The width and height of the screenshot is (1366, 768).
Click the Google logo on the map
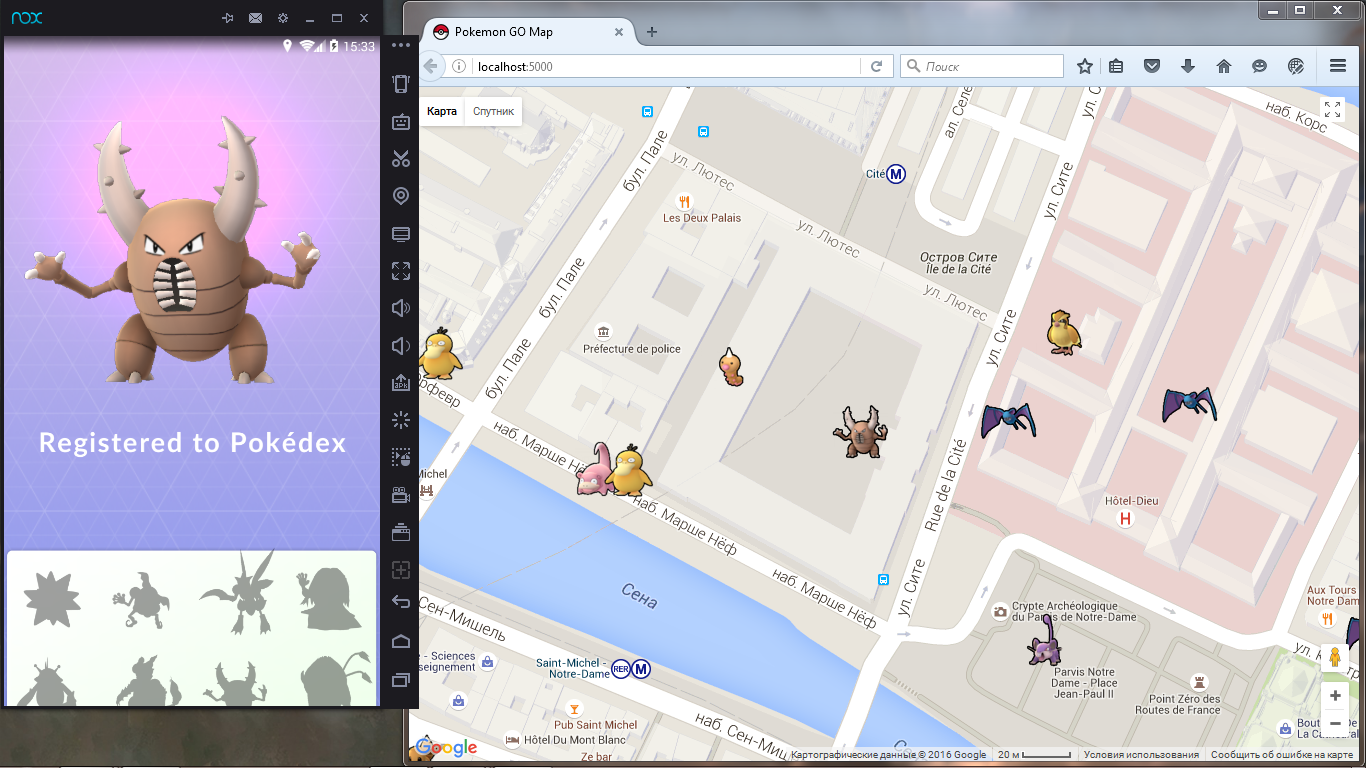coord(446,747)
